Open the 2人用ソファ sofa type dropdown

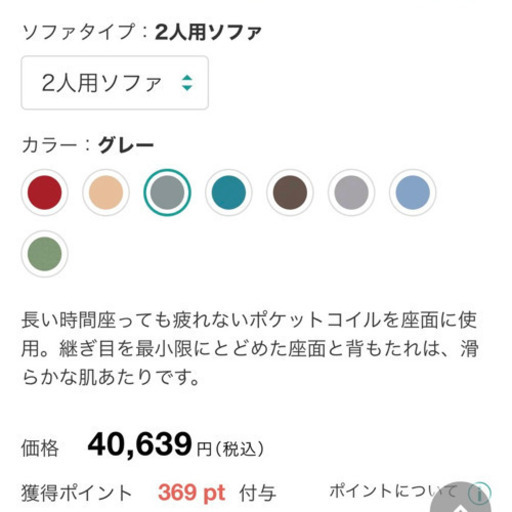point(115,83)
